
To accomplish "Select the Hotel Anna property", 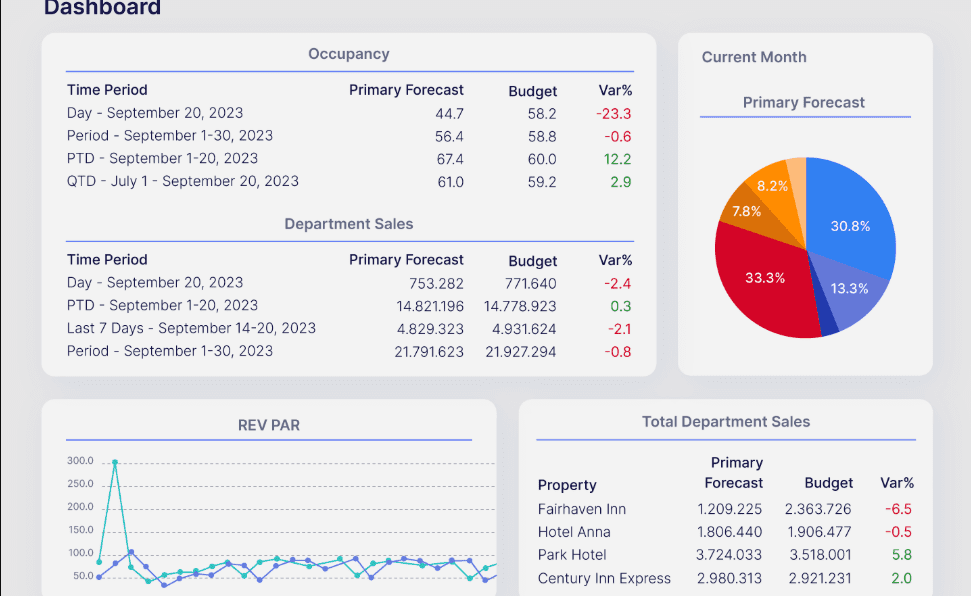I will (x=574, y=532).
